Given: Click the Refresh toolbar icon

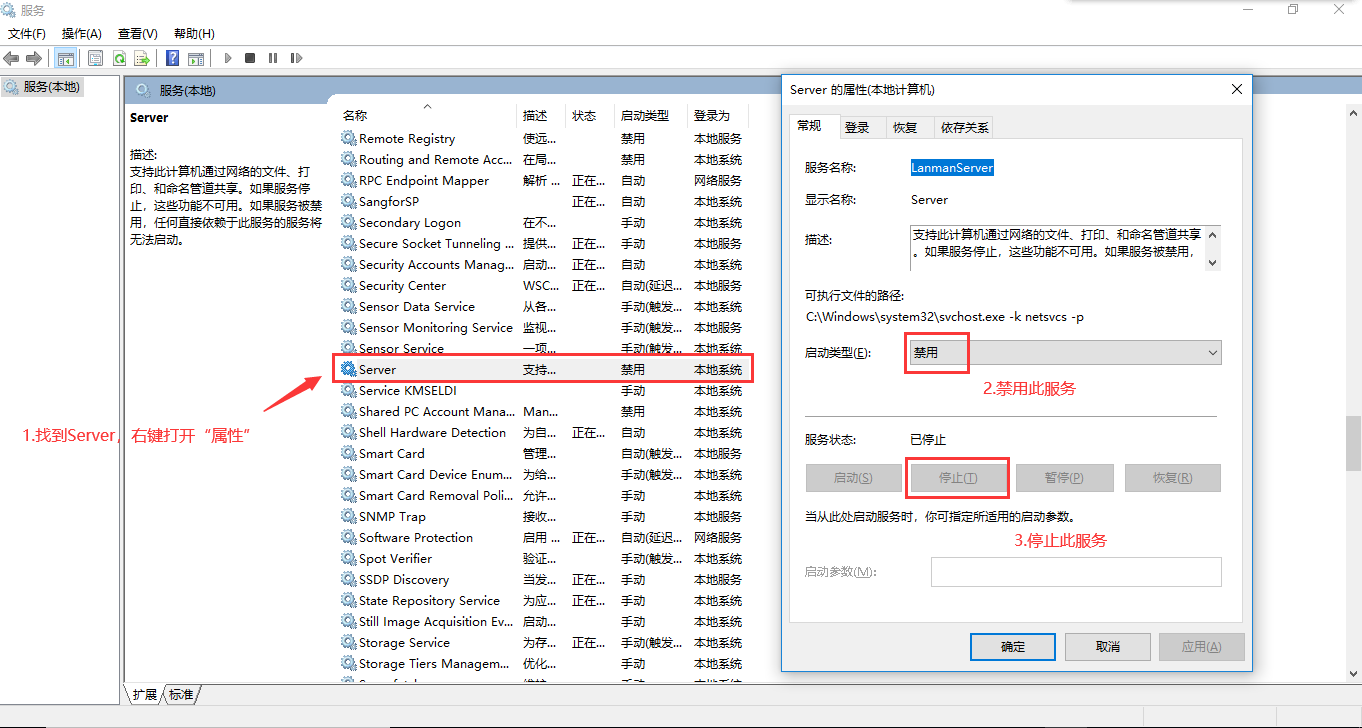Looking at the screenshot, I should point(119,59).
